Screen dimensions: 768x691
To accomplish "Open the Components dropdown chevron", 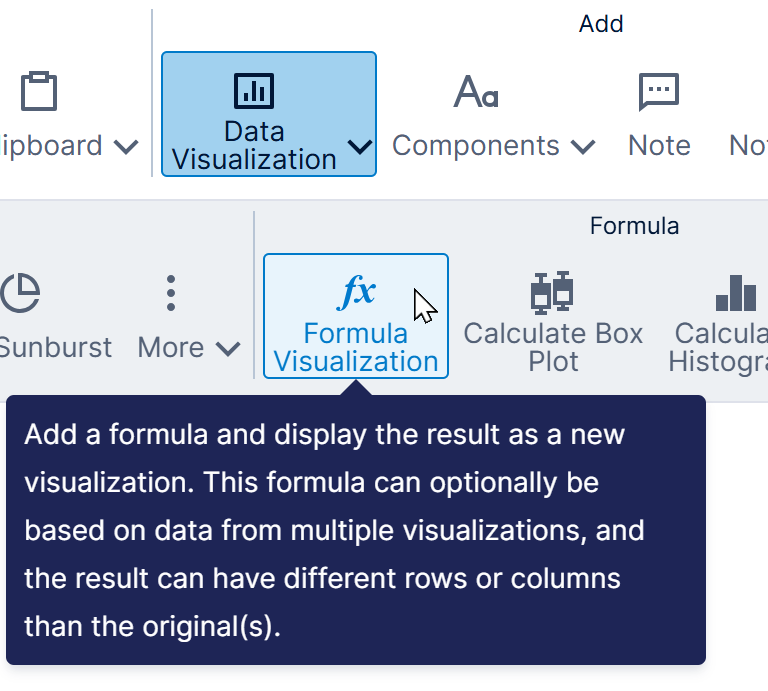I will (x=583, y=147).
